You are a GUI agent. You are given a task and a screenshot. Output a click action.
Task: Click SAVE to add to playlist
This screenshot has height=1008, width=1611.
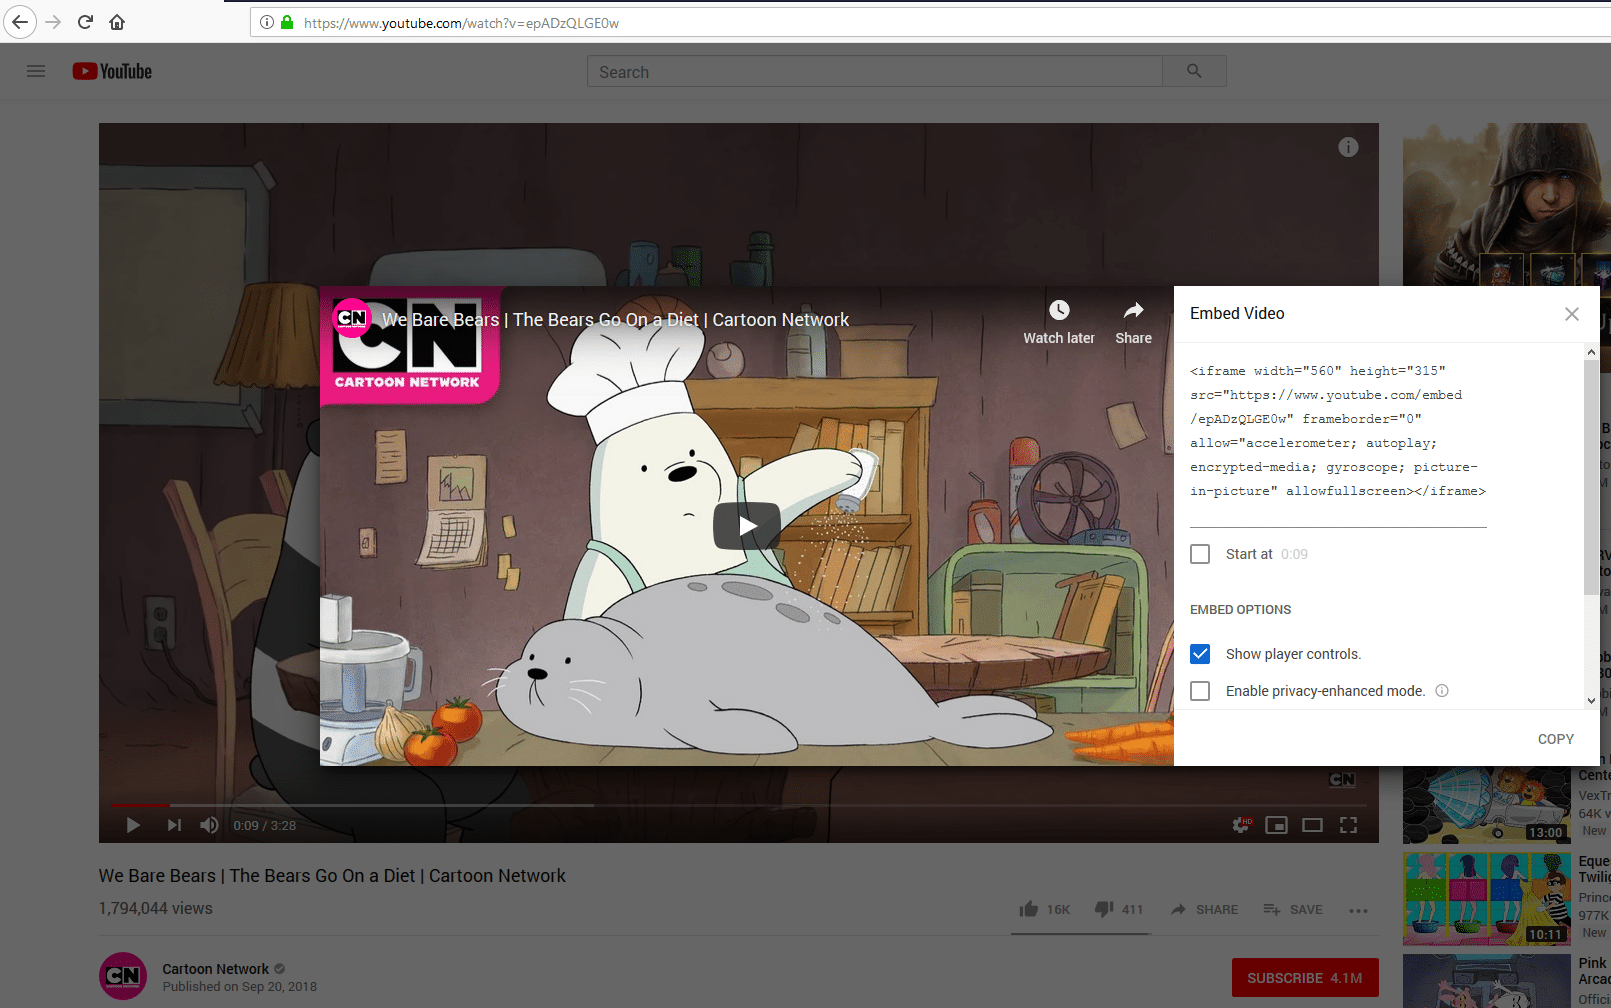(x=1292, y=909)
